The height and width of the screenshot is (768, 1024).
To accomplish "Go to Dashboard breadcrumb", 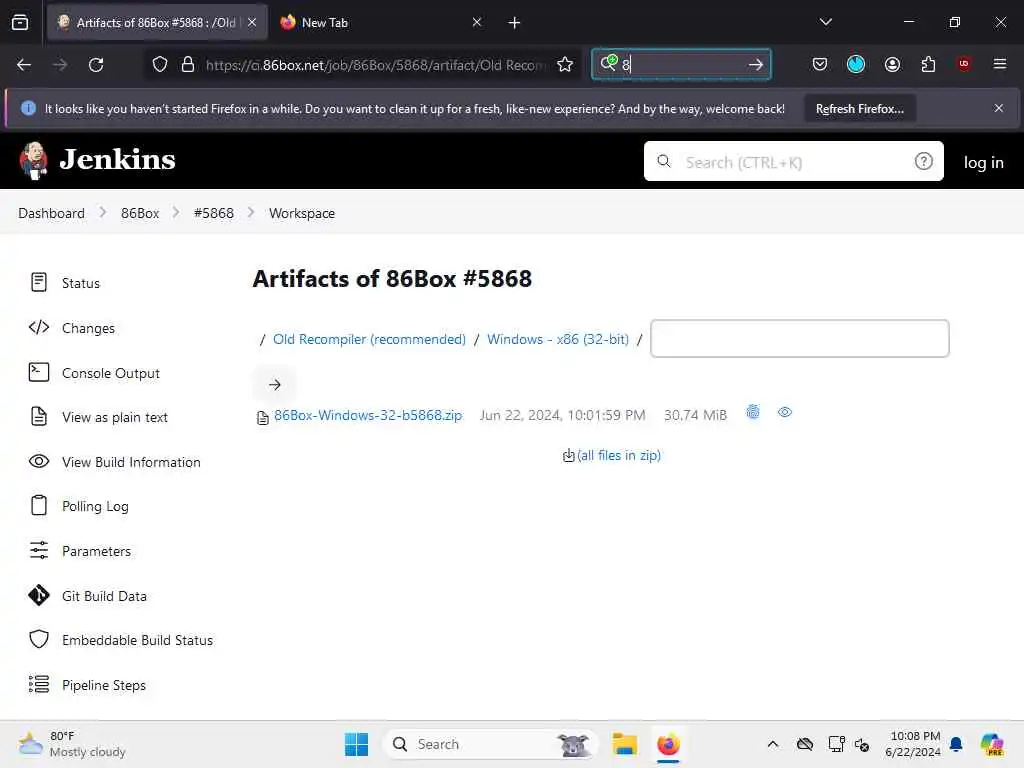I will pos(52,213).
